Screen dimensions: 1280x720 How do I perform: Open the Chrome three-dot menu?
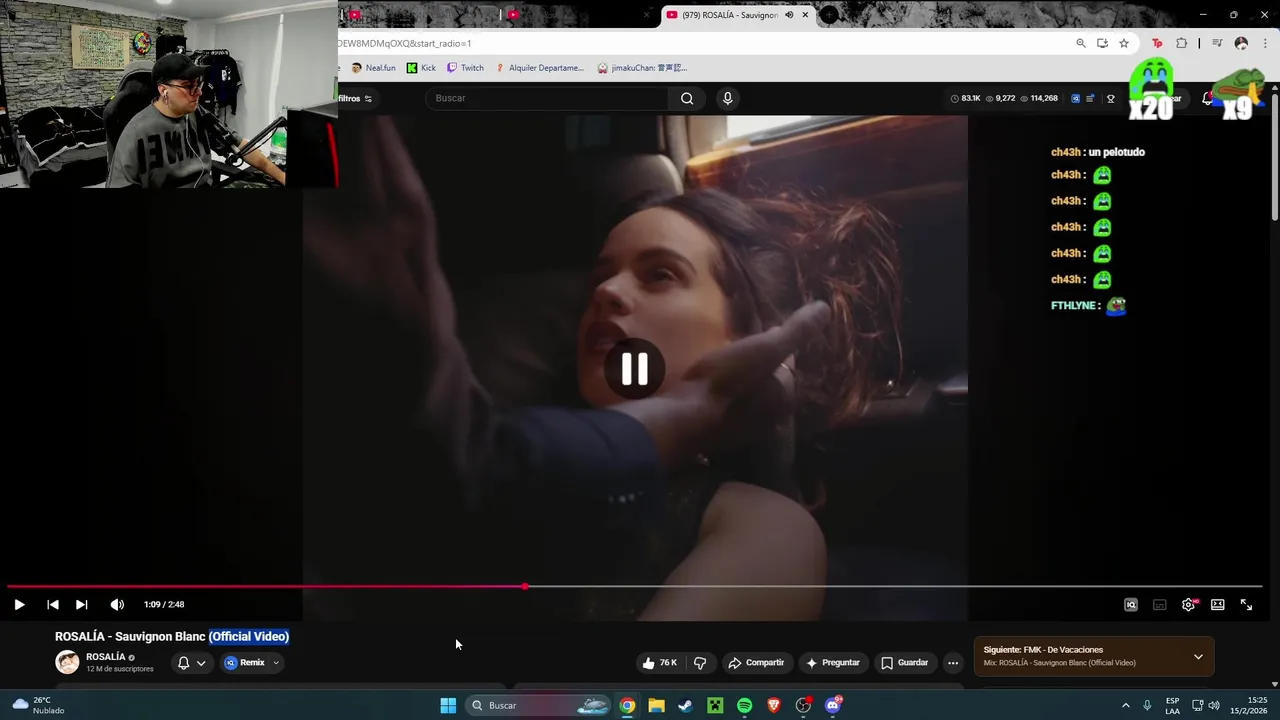1265,43
